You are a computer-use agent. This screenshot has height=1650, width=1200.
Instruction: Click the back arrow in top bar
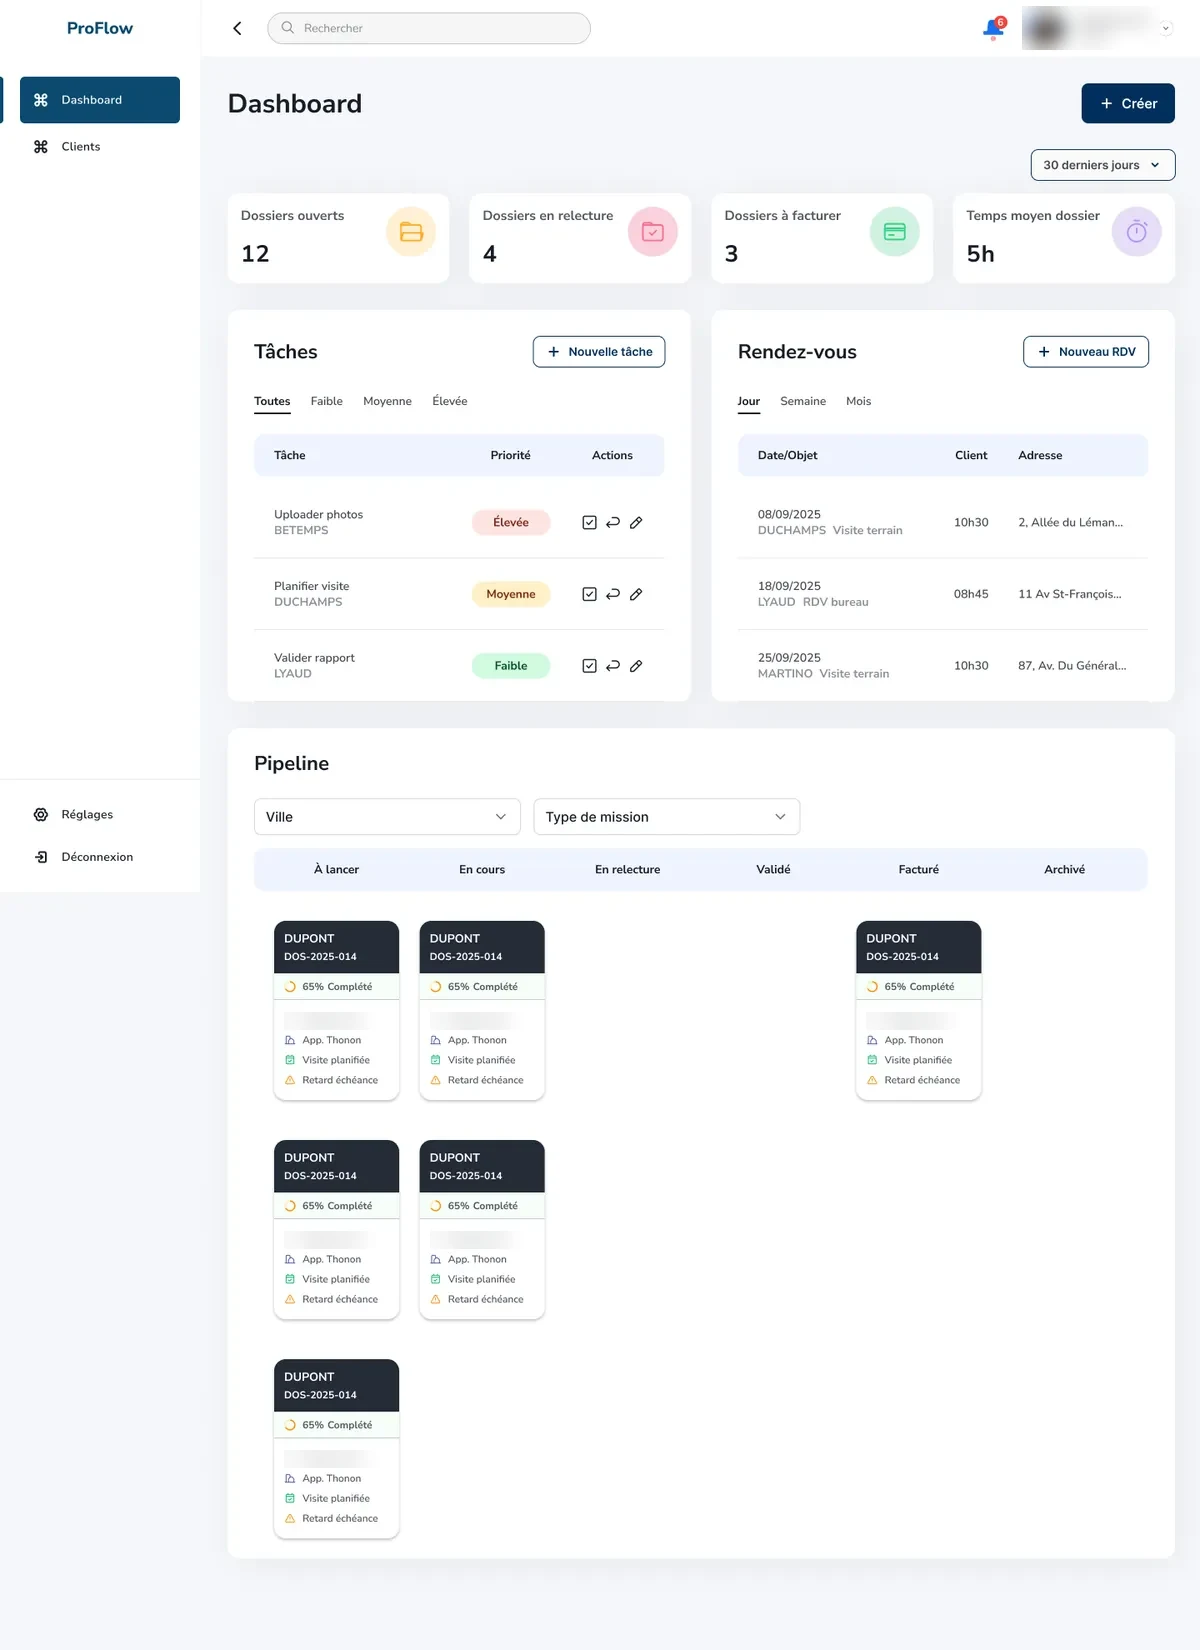click(x=237, y=28)
